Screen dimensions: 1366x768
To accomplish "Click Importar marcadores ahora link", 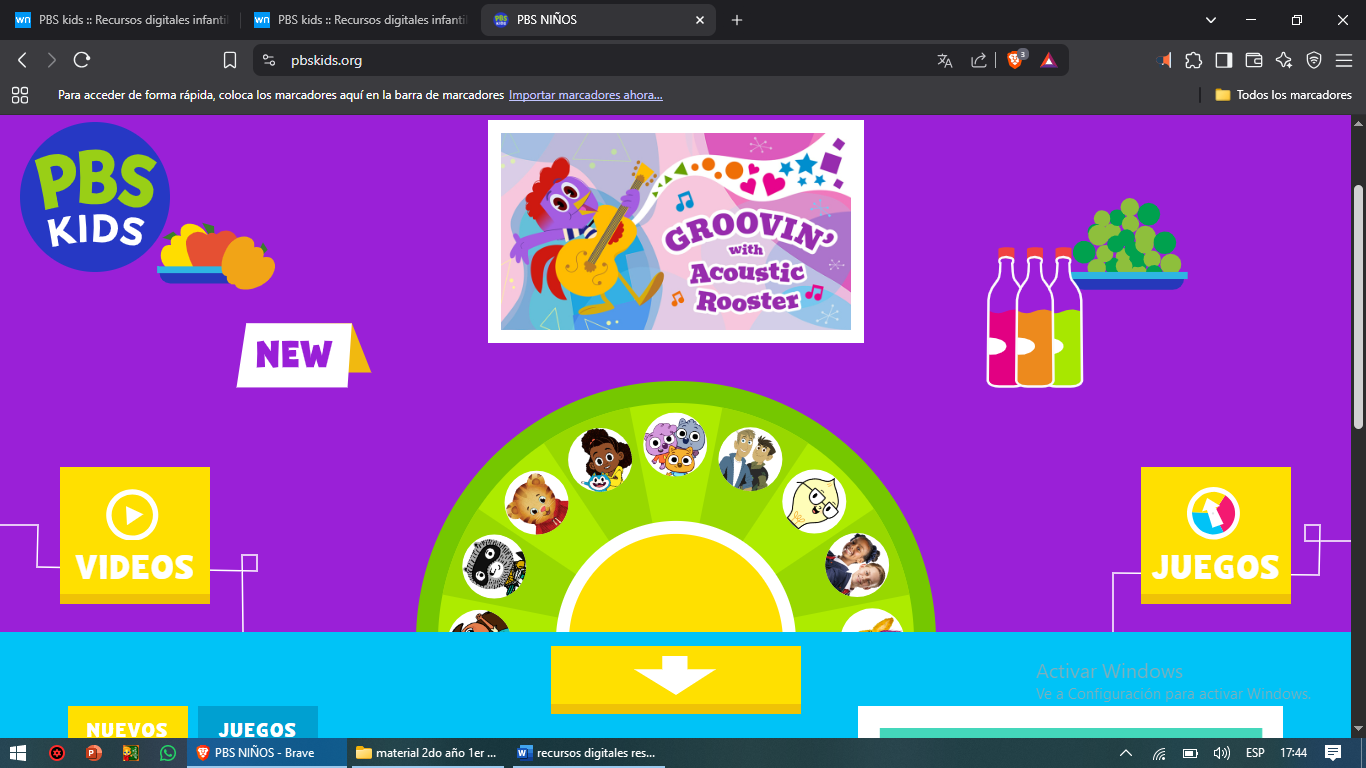I will pos(585,94).
